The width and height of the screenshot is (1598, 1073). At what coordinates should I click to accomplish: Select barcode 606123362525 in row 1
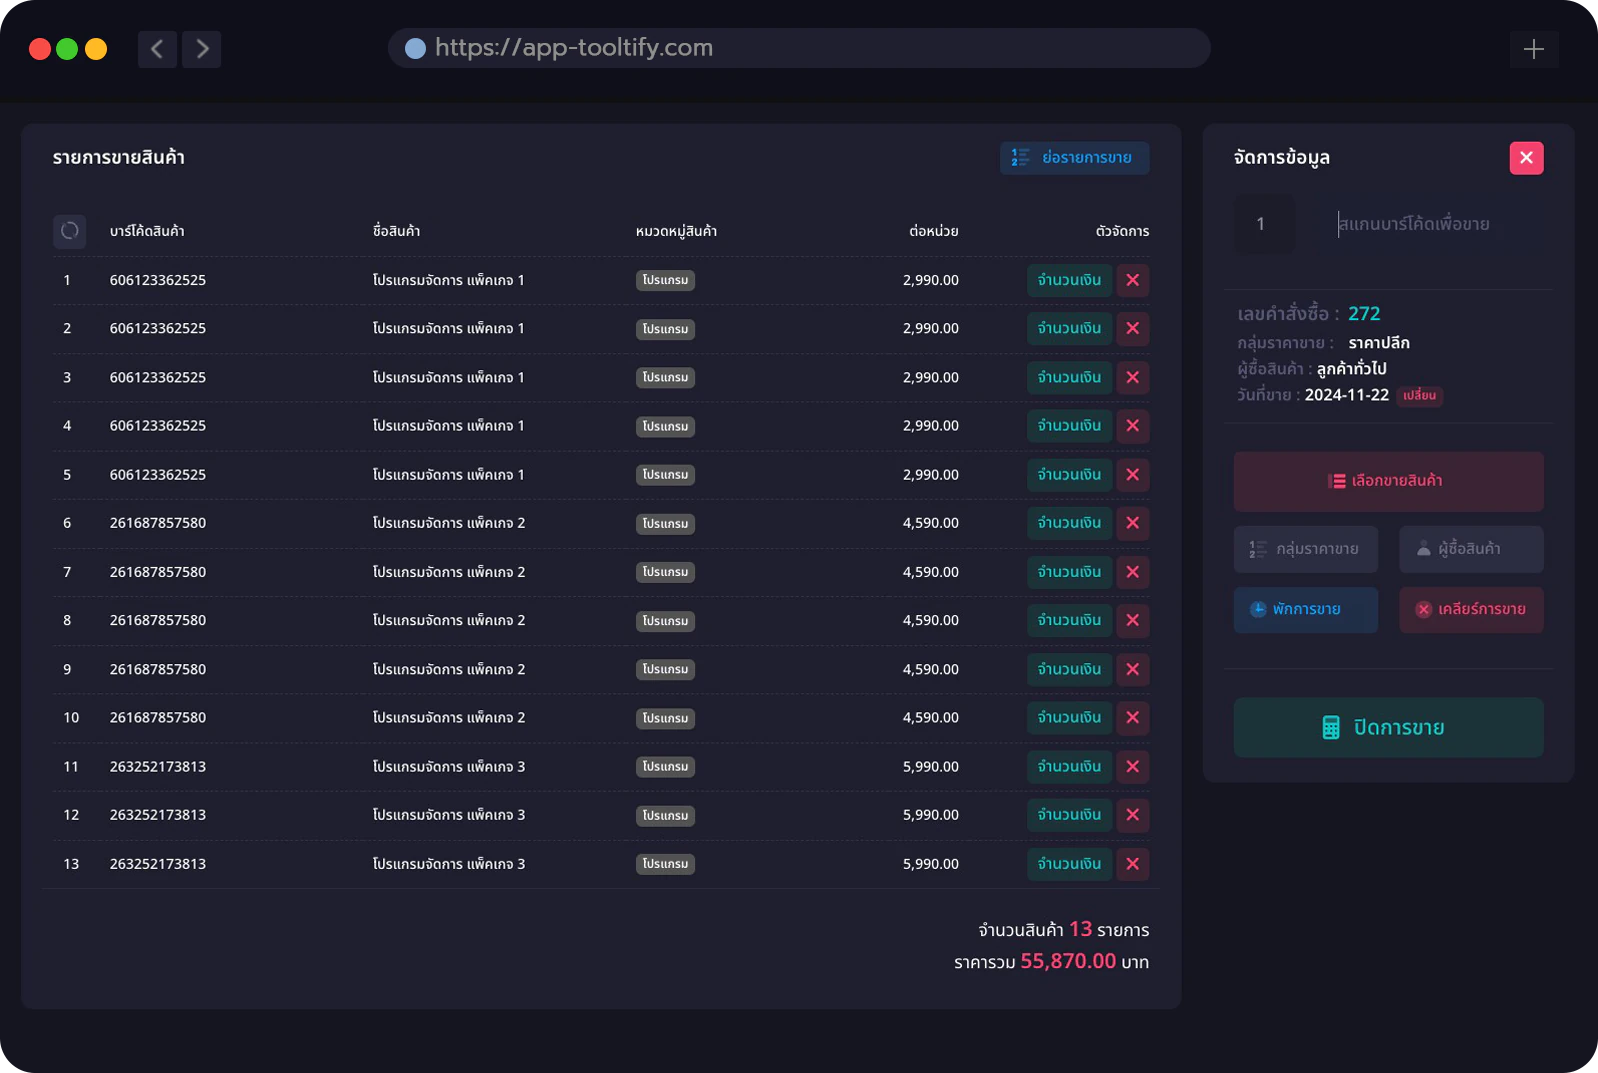point(158,280)
